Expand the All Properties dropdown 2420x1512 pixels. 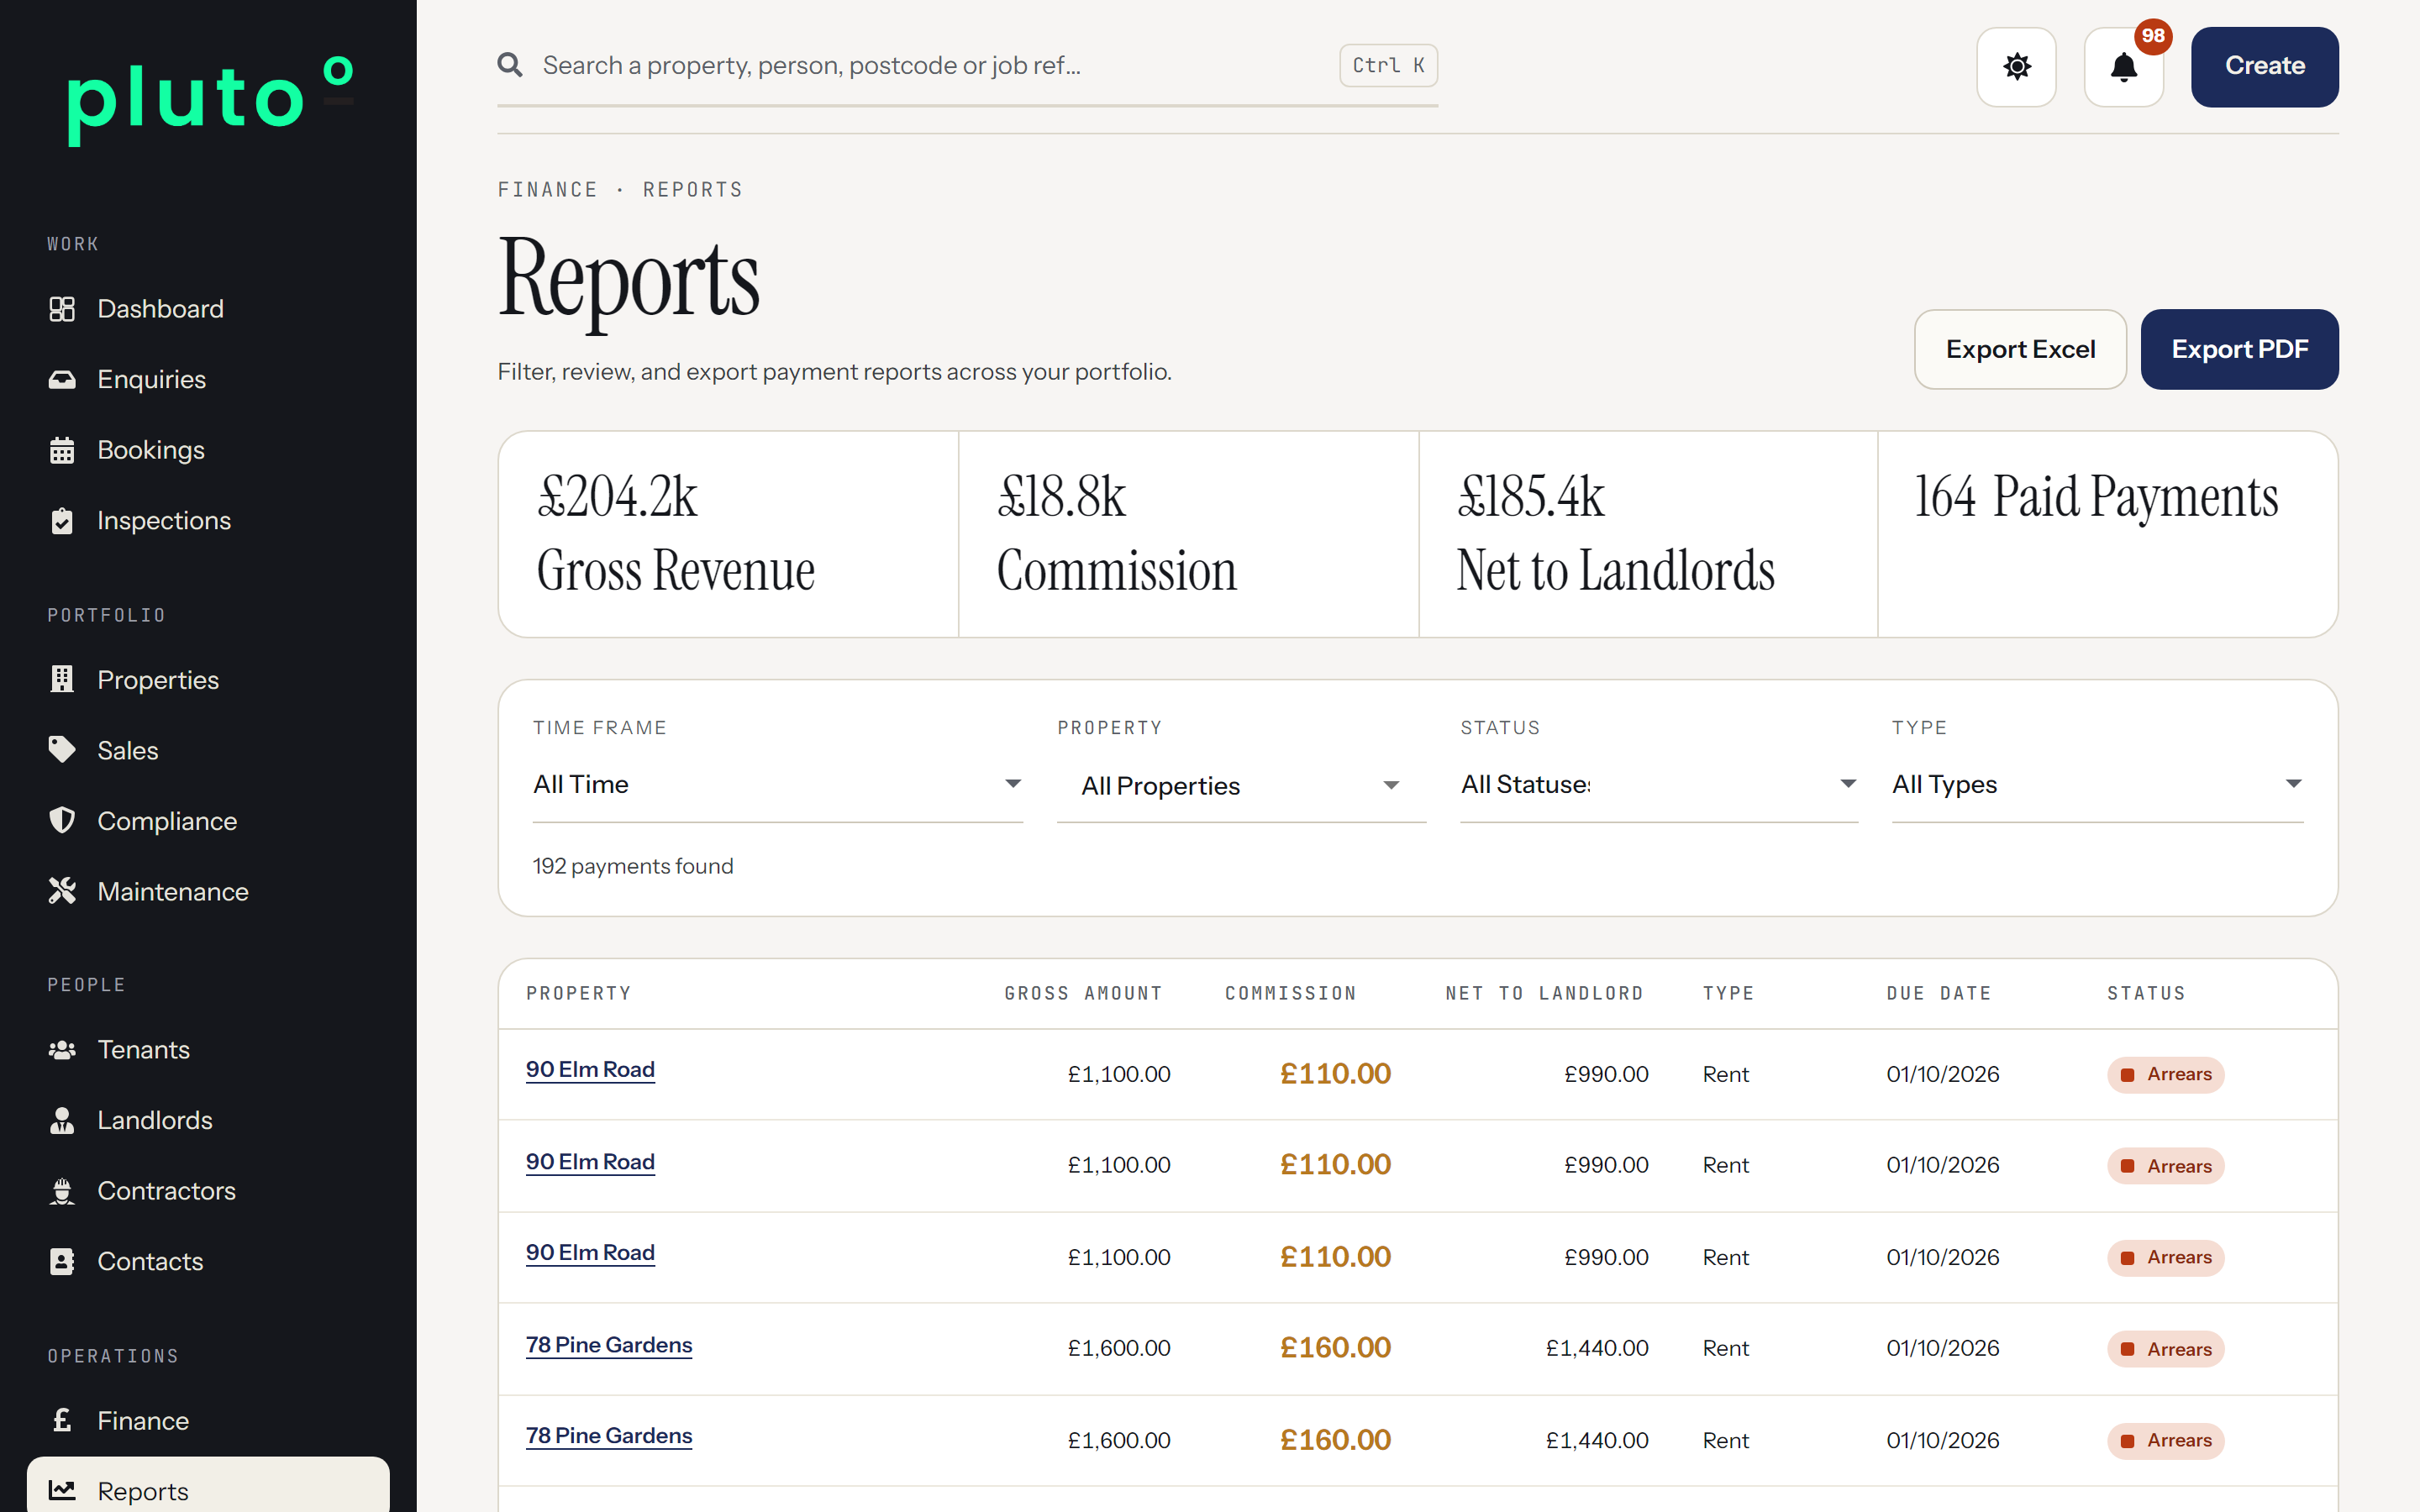pyautogui.click(x=1241, y=786)
